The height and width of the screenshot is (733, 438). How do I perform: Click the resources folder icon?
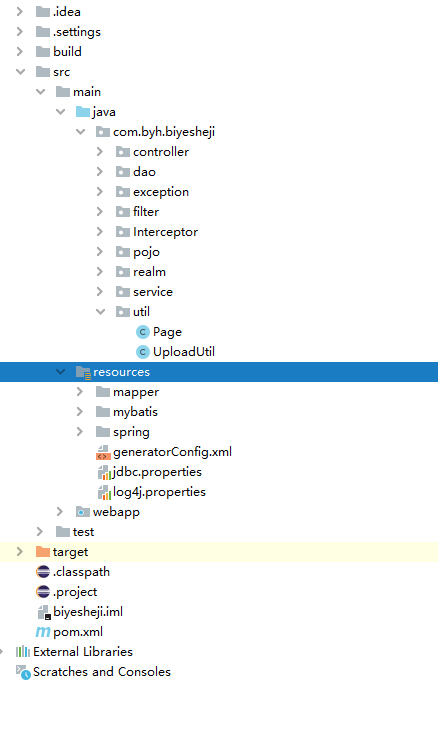coord(83,372)
